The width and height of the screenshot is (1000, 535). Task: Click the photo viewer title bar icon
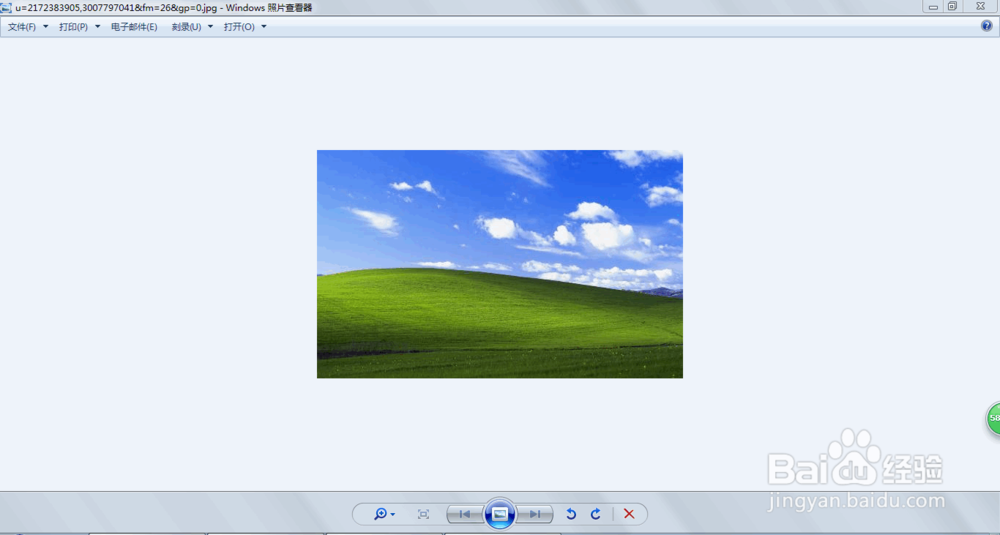[x=6, y=8]
